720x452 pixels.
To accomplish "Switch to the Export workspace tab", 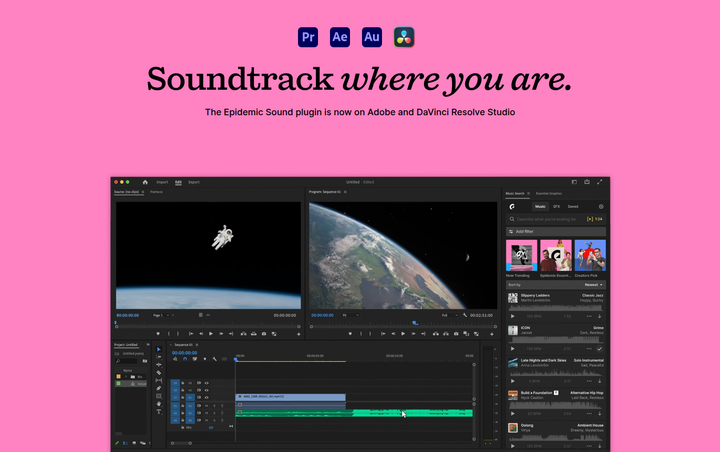I will pos(194,182).
